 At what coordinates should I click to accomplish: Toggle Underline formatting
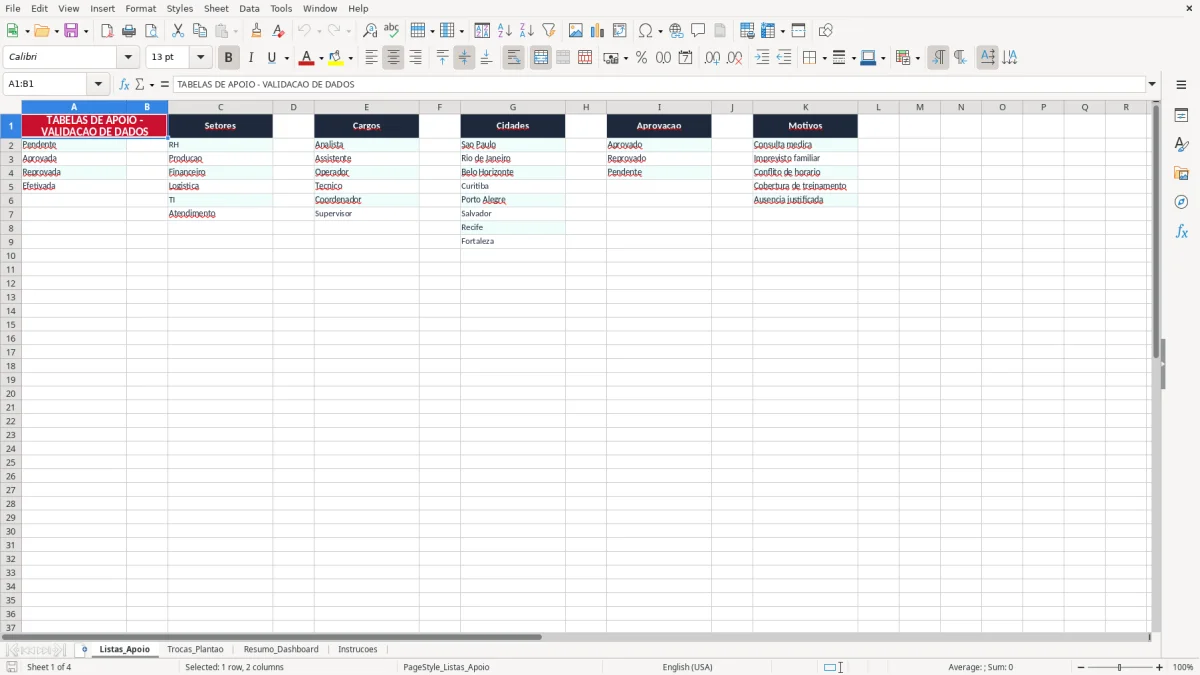click(x=271, y=58)
